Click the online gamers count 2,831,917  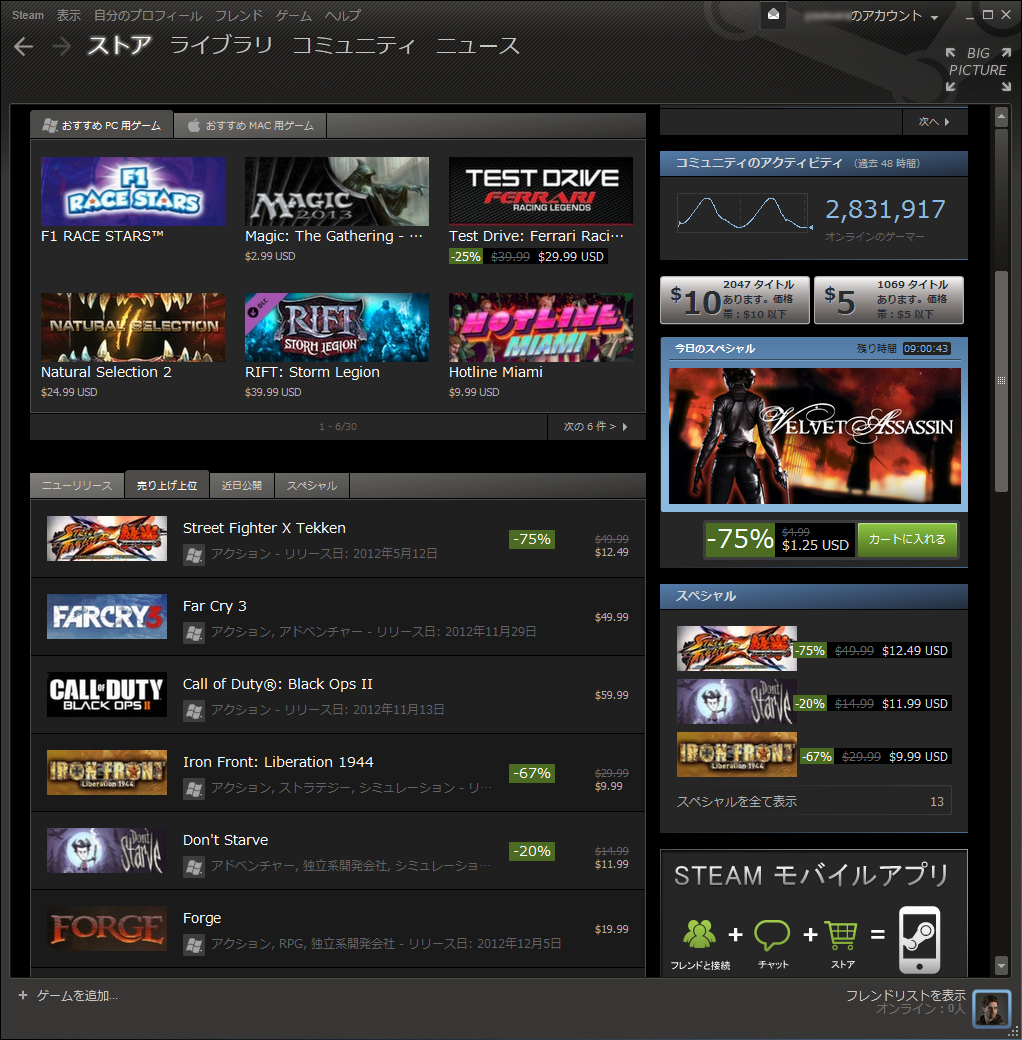click(885, 210)
